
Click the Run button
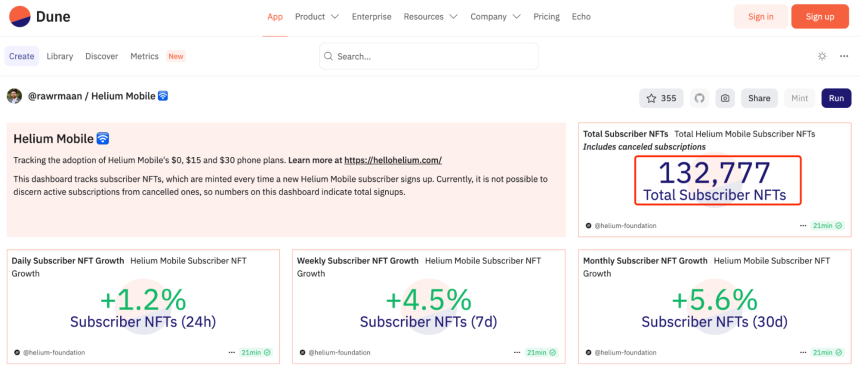tap(836, 98)
